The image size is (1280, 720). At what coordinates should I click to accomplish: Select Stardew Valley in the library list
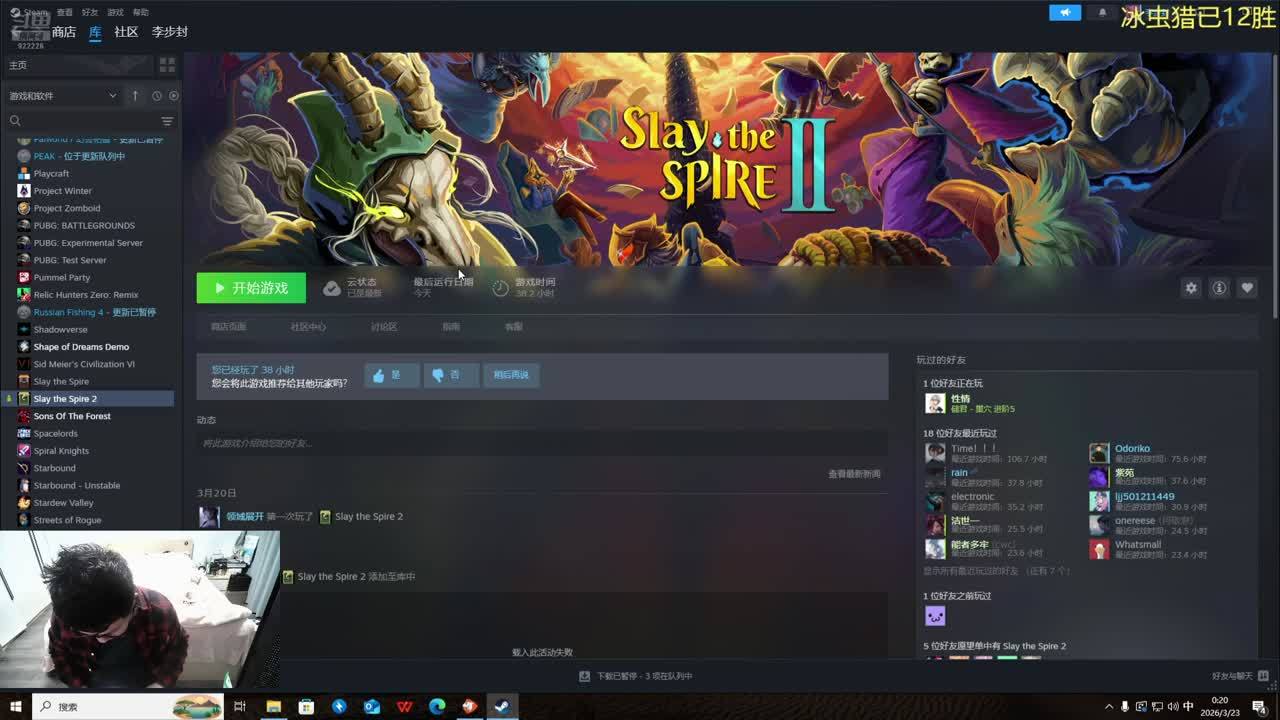(x=63, y=503)
